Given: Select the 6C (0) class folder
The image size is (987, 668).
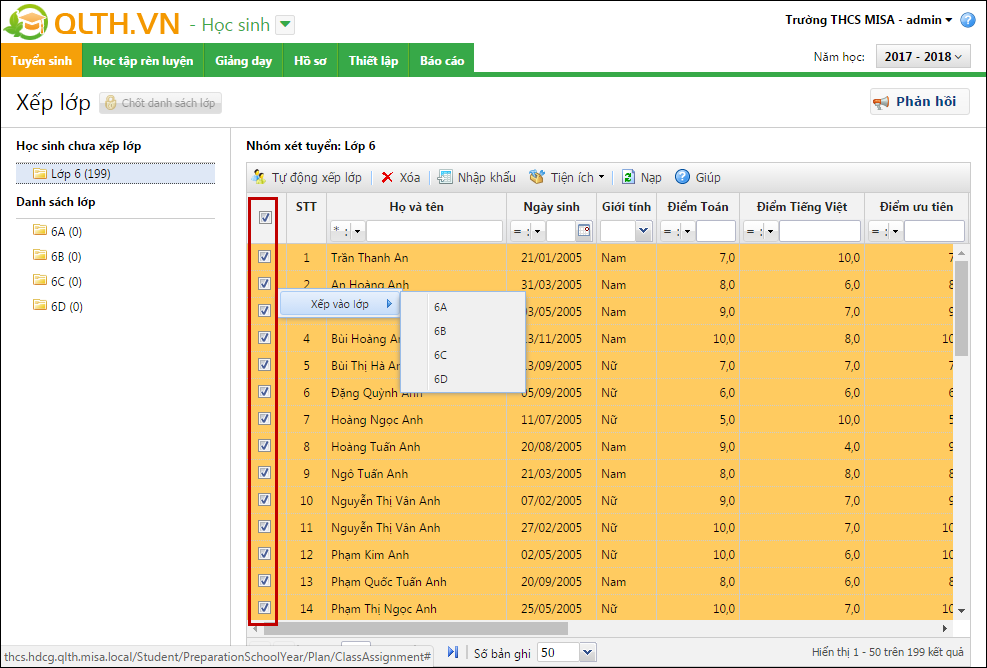Looking at the screenshot, I should tap(65, 281).
